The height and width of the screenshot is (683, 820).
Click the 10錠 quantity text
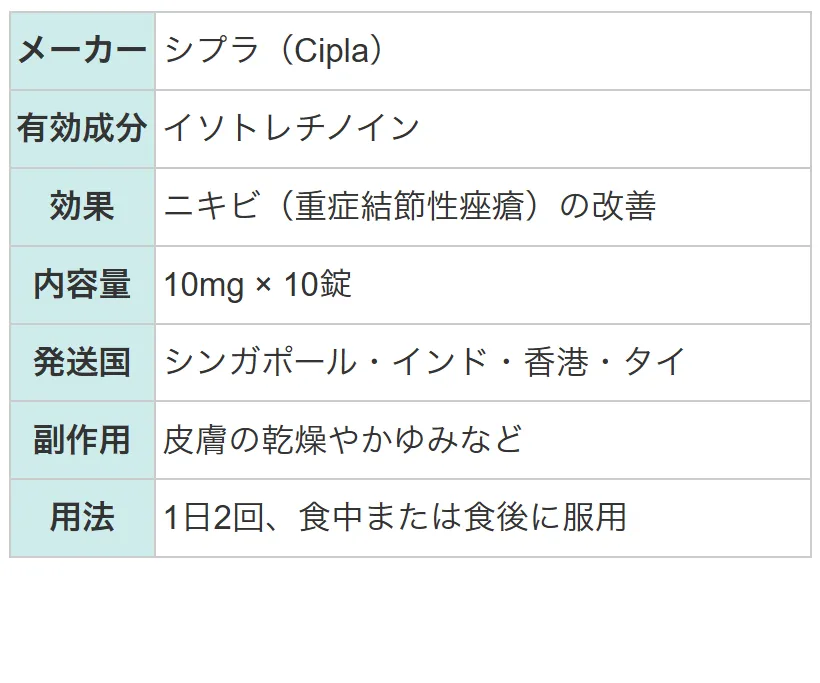pyautogui.click(x=318, y=284)
